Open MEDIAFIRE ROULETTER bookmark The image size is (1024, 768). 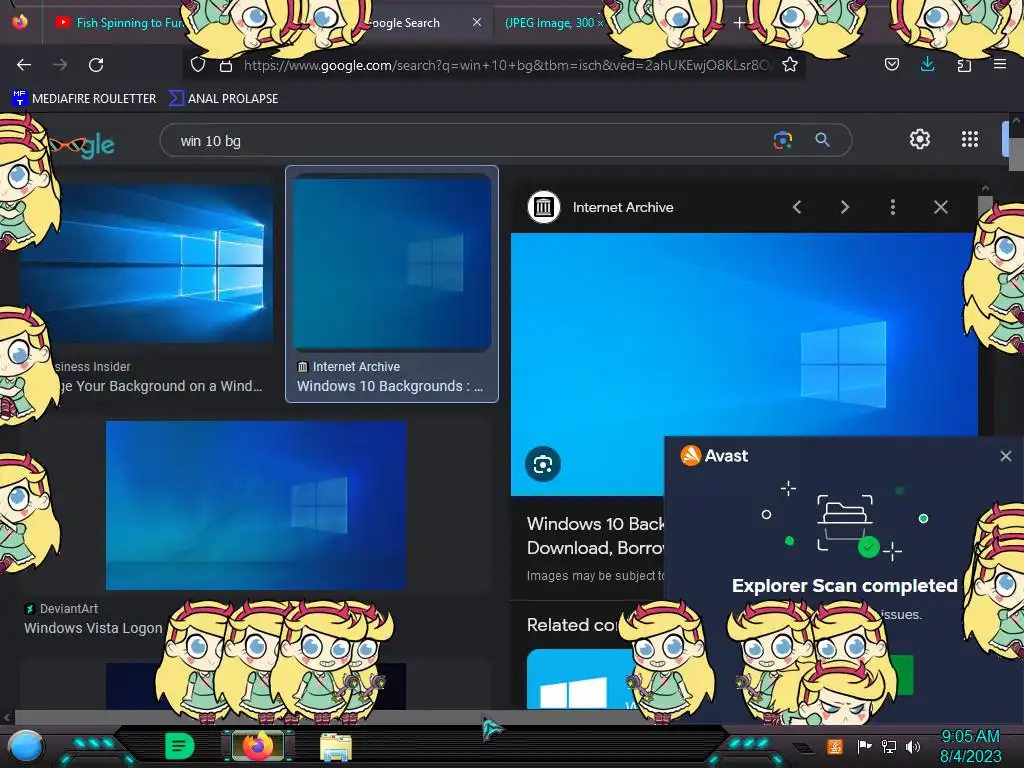(84, 99)
